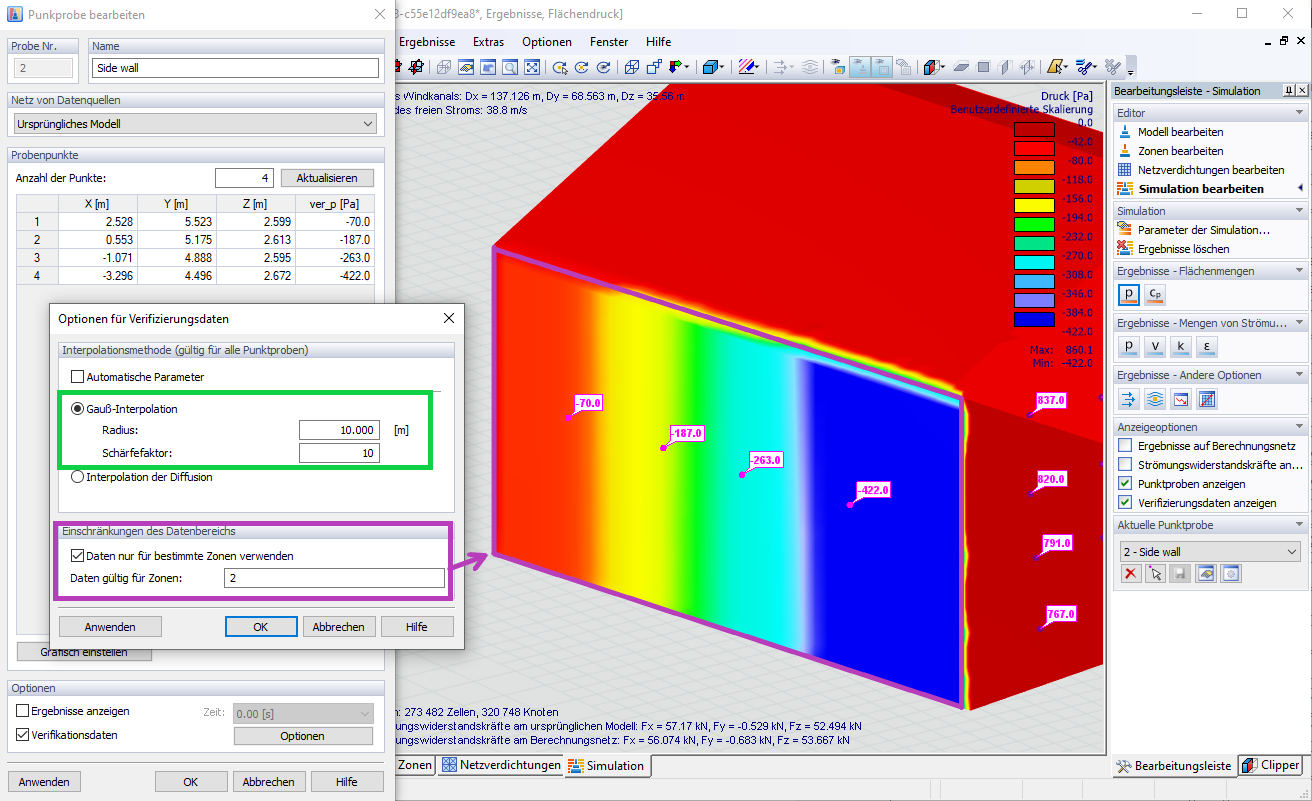This screenshot has height=801, width=1312.
Task: Uncheck Verifikationsdaten checkbox
Action: click(x=23, y=735)
